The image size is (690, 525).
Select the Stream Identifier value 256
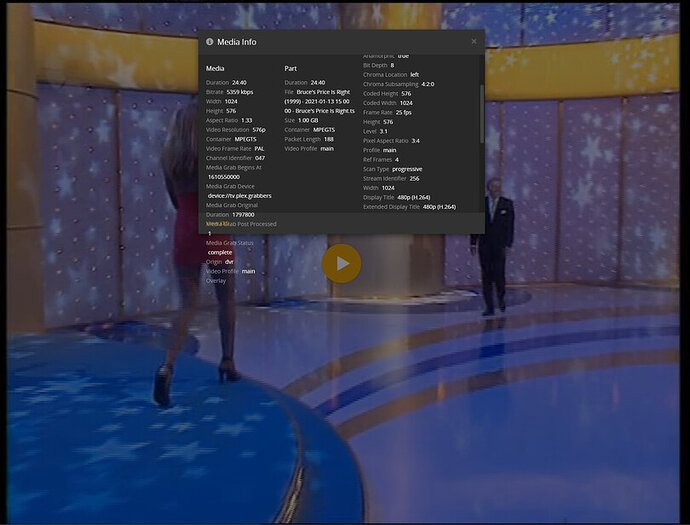(415, 179)
